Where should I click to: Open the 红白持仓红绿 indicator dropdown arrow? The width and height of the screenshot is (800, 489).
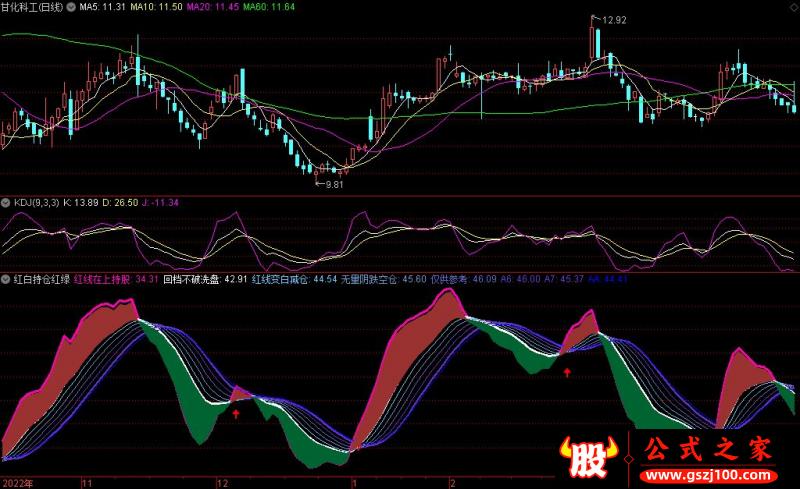[x=6, y=280]
